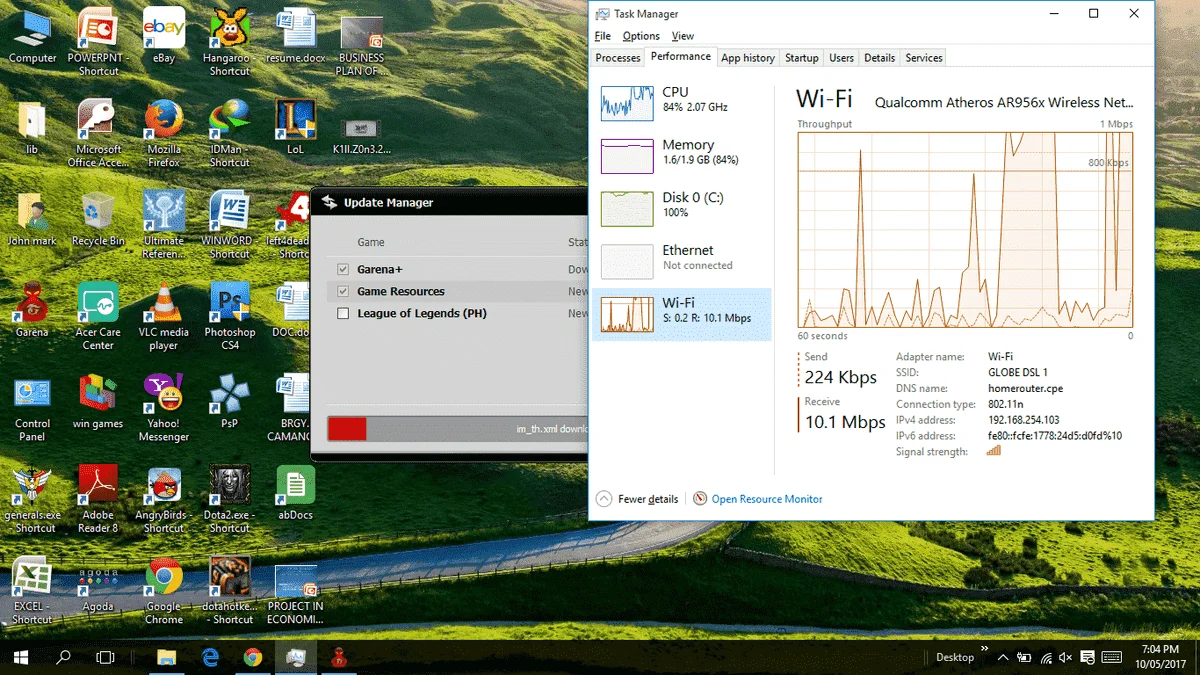Open the File menu in Task Manager
The height and width of the screenshot is (675, 1200).
click(x=603, y=36)
